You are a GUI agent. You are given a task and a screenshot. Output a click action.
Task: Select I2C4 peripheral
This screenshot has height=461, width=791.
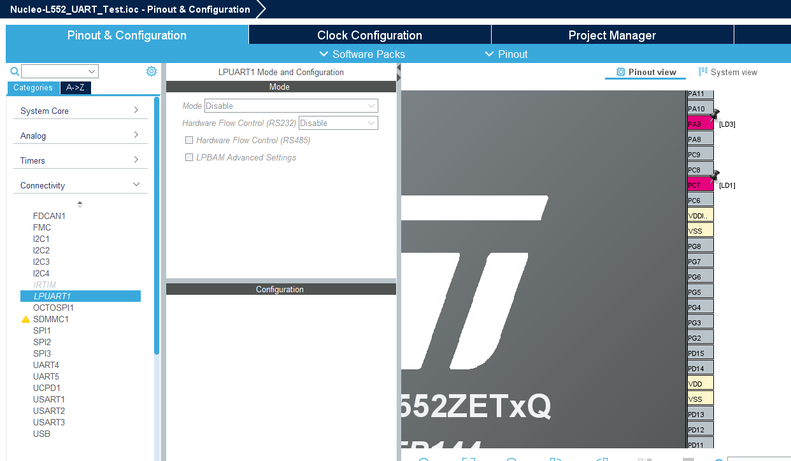pyautogui.click(x=41, y=273)
